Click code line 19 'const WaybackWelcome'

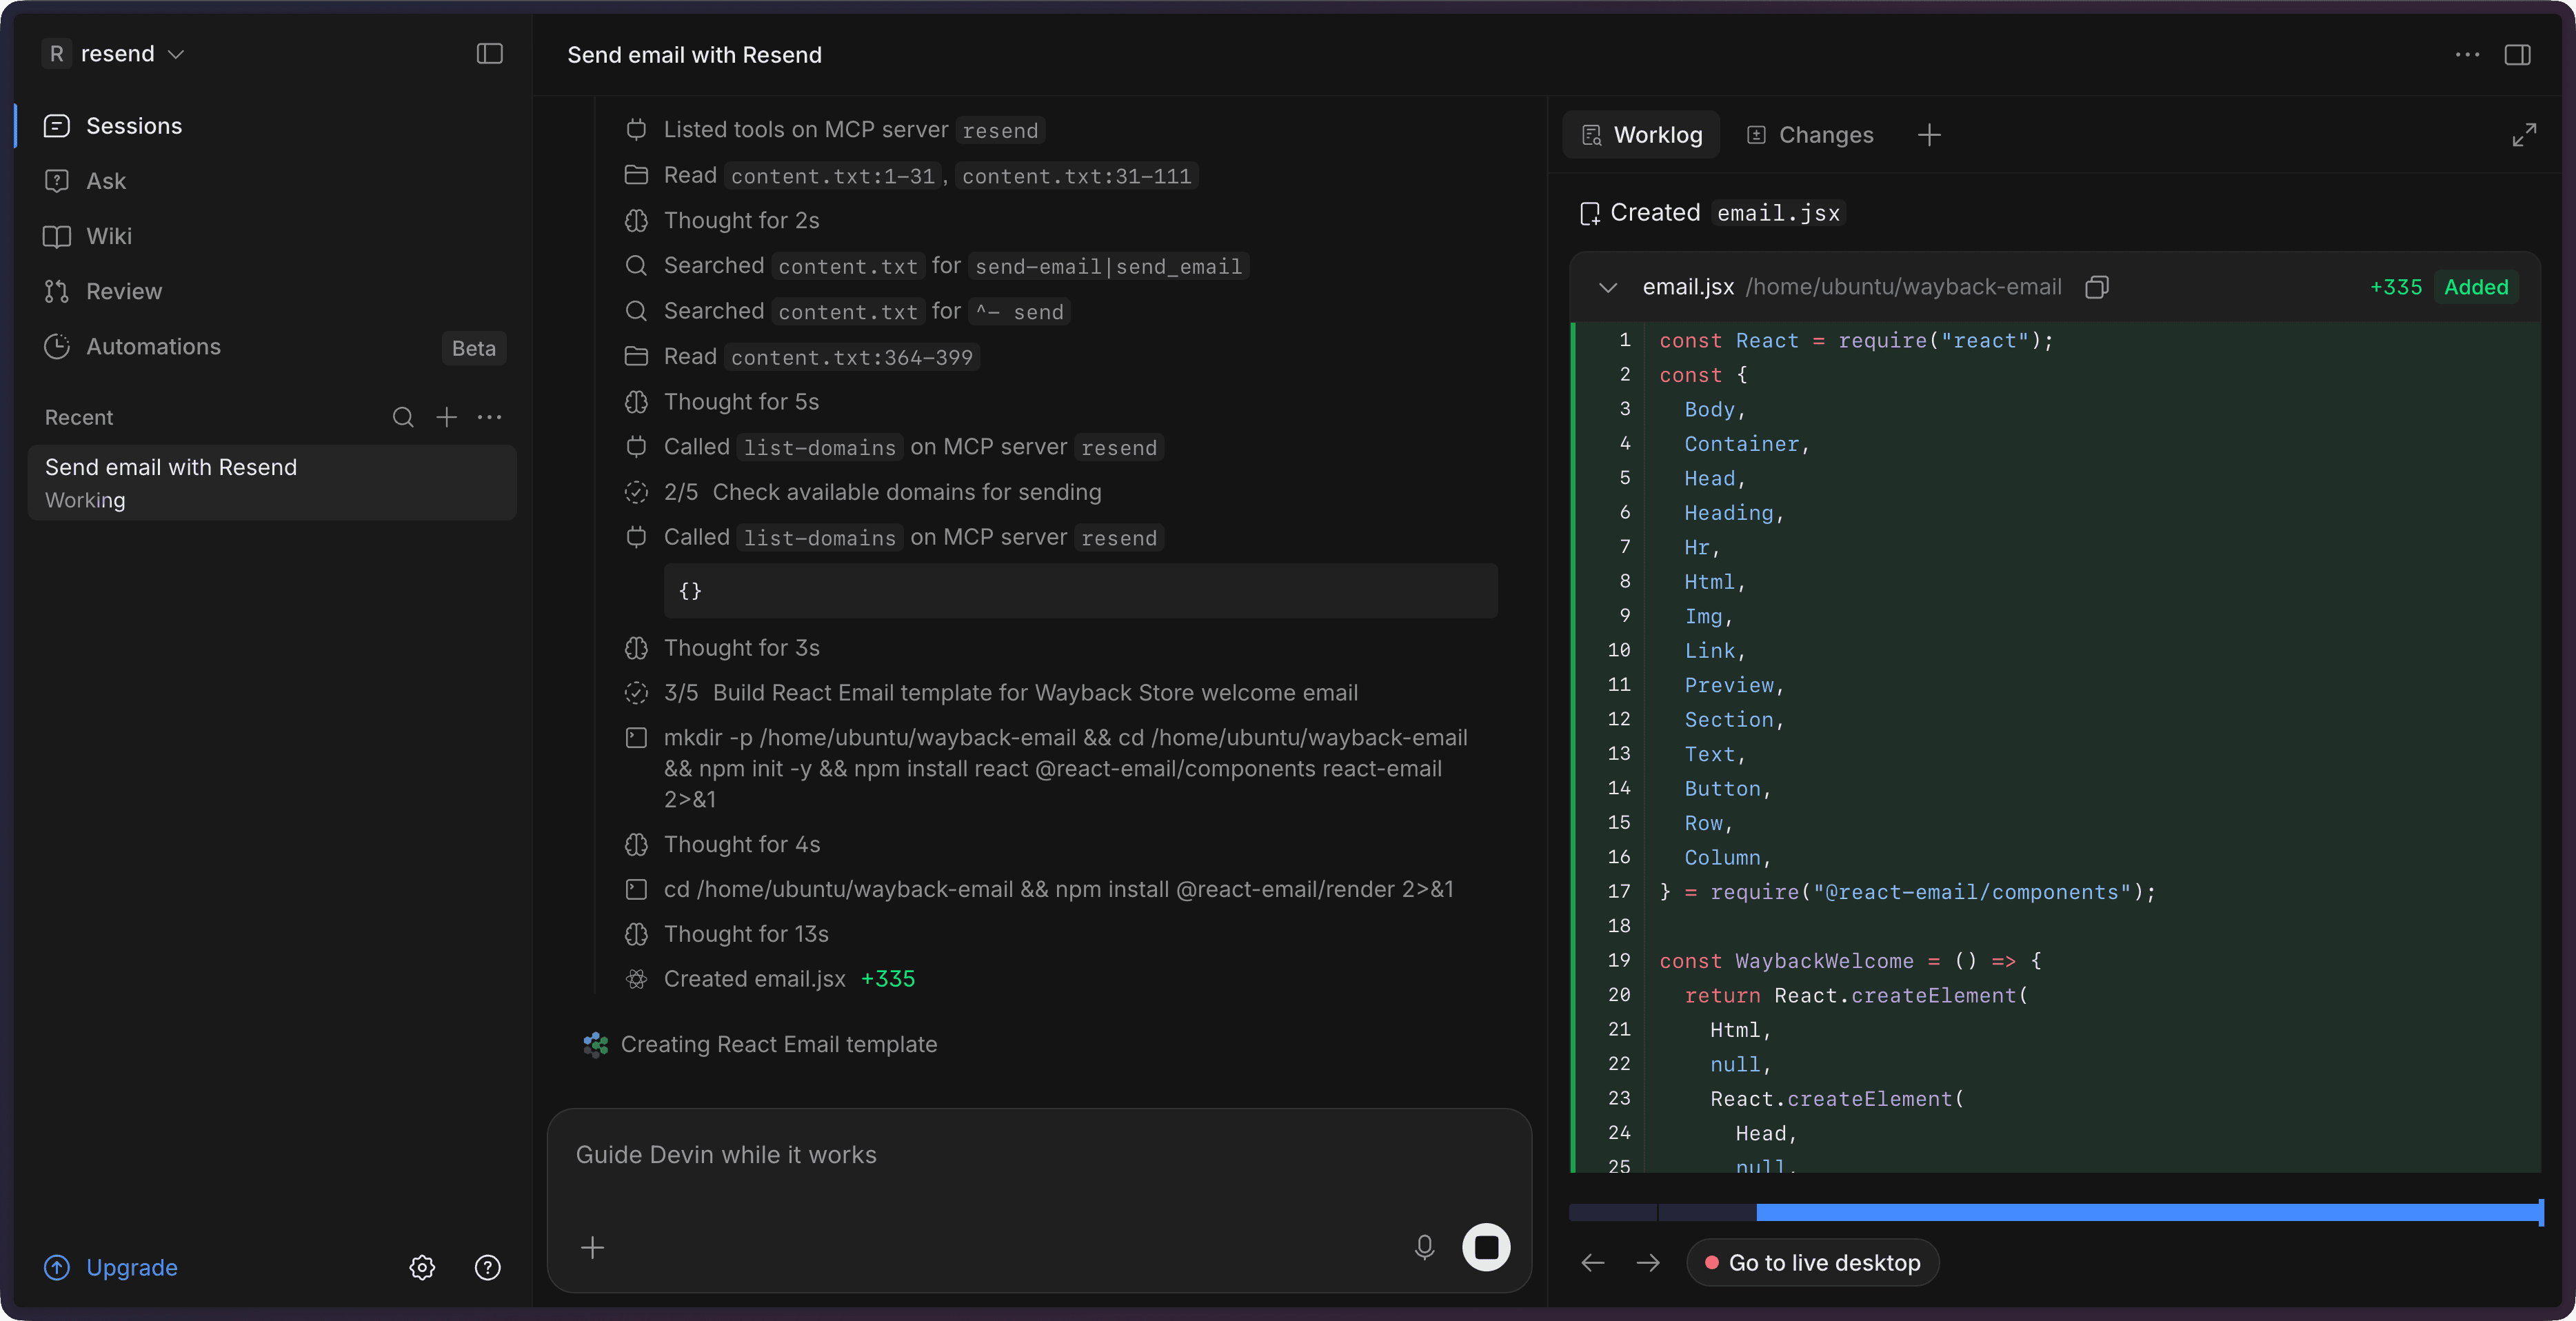pos(1850,961)
